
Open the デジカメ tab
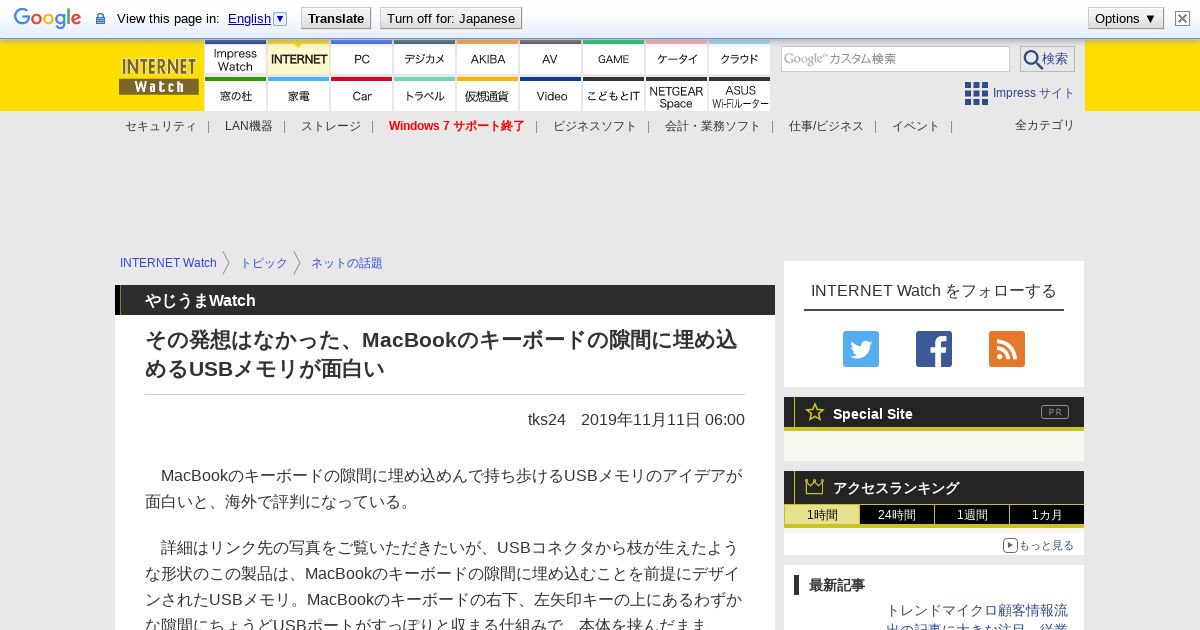[x=425, y=58]
